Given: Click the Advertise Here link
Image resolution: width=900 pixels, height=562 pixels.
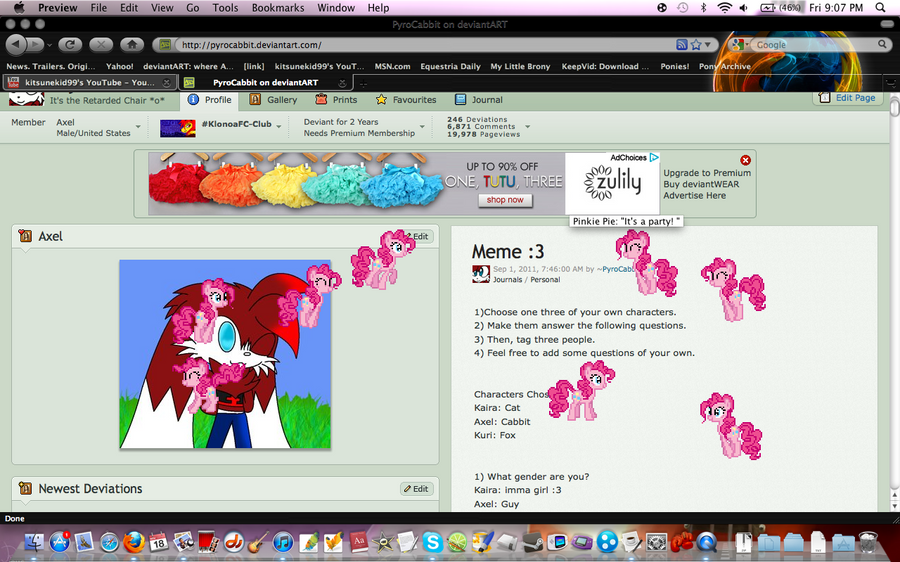Looking at the screenshot, I should point(695,196).
